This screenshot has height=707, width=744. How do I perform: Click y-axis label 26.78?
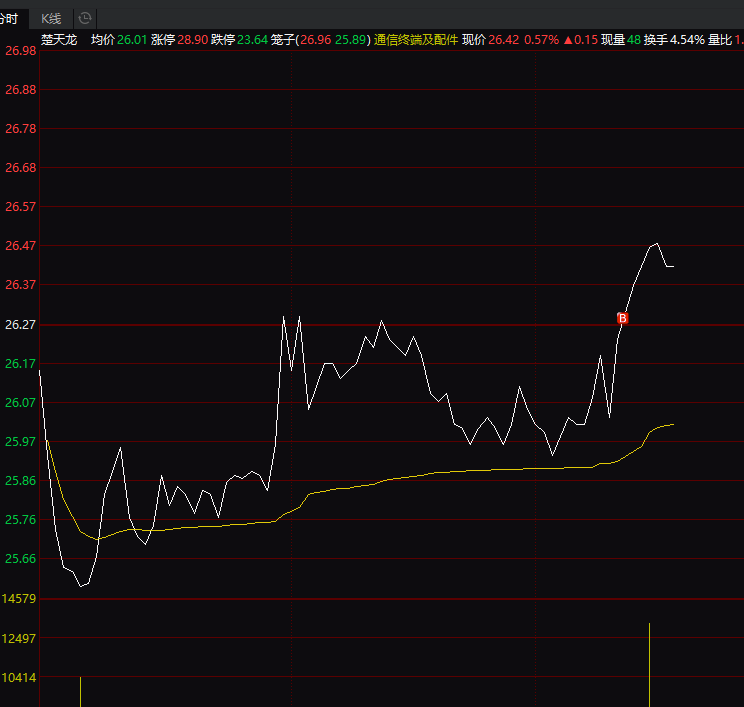click(20, 129)
